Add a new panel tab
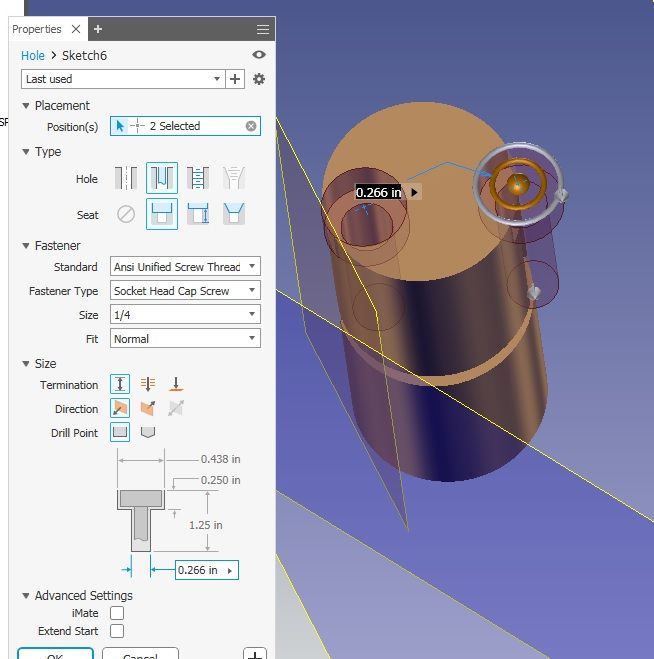 pos(98,29)
